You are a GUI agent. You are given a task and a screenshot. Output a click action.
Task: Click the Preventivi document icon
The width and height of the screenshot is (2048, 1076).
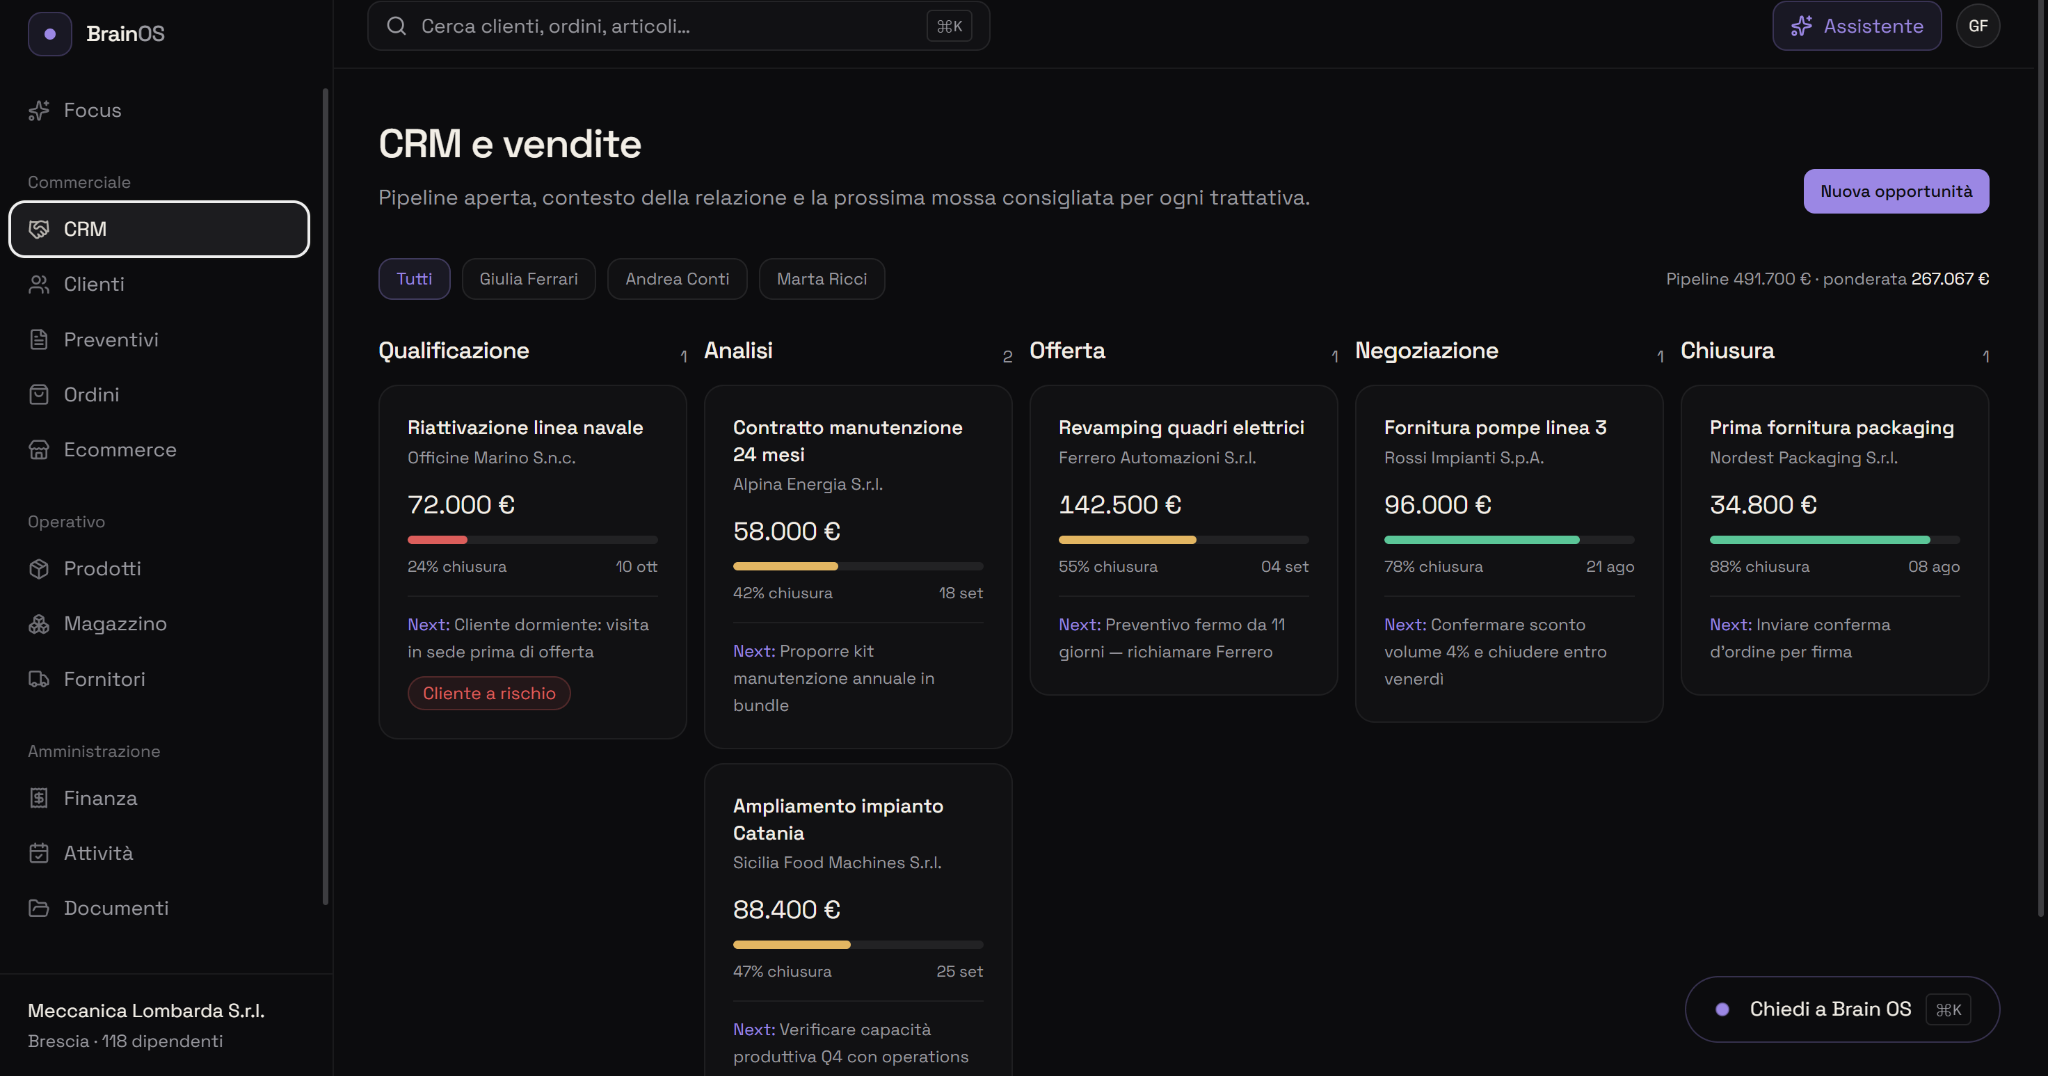[x=39, y=340]
